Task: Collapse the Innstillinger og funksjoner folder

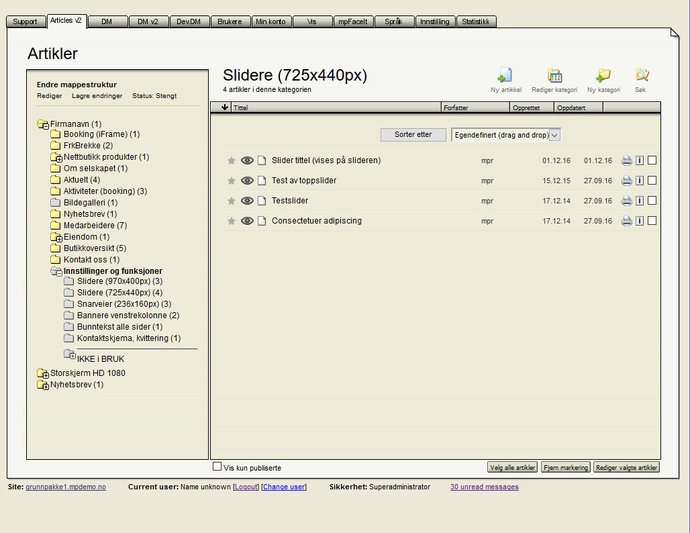Action: (56, 271)
